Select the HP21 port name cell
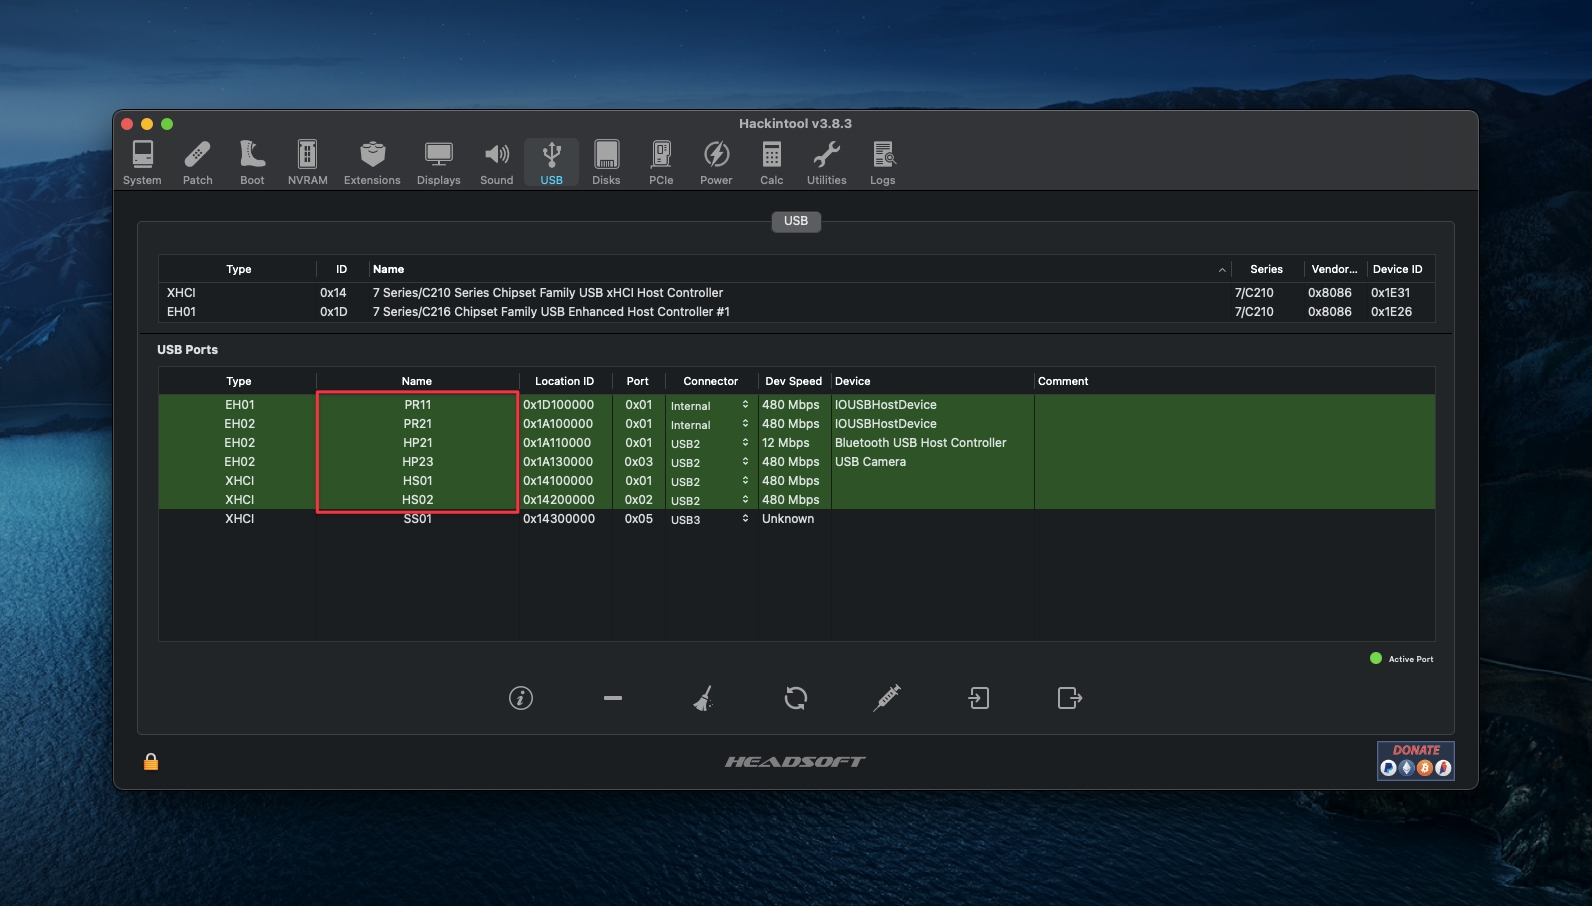Screen dimensions: 1592x906 pos(417,443)
